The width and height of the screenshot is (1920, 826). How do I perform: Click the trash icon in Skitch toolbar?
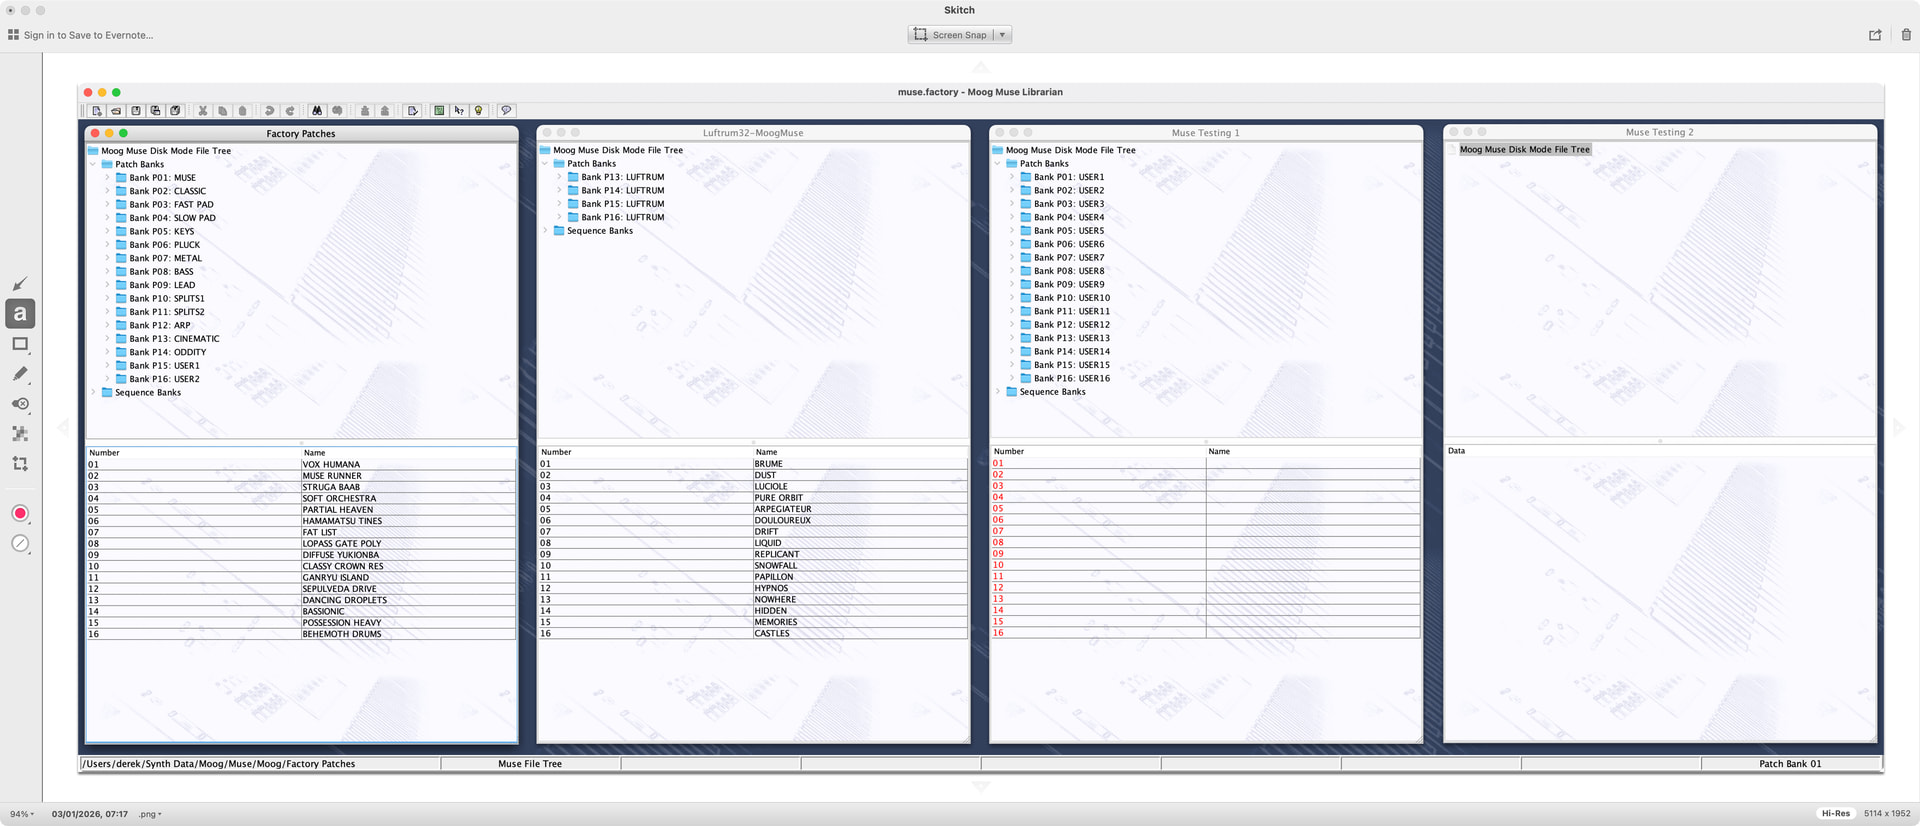click(1906, 35)
